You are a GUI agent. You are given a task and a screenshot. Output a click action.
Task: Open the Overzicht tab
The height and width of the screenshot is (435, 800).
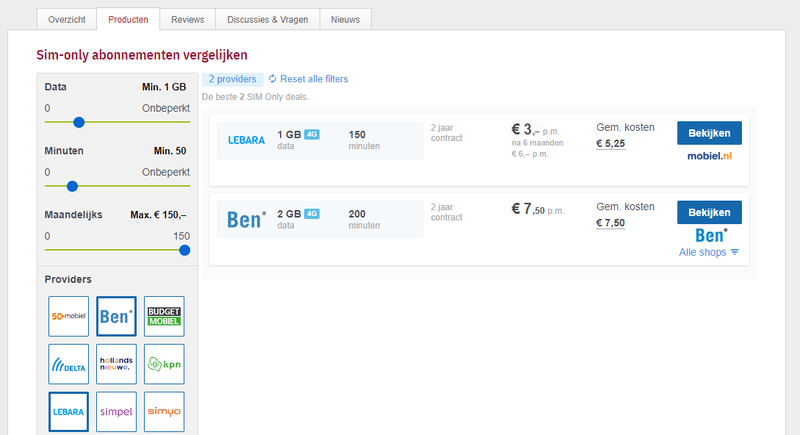tap(67, 19)
